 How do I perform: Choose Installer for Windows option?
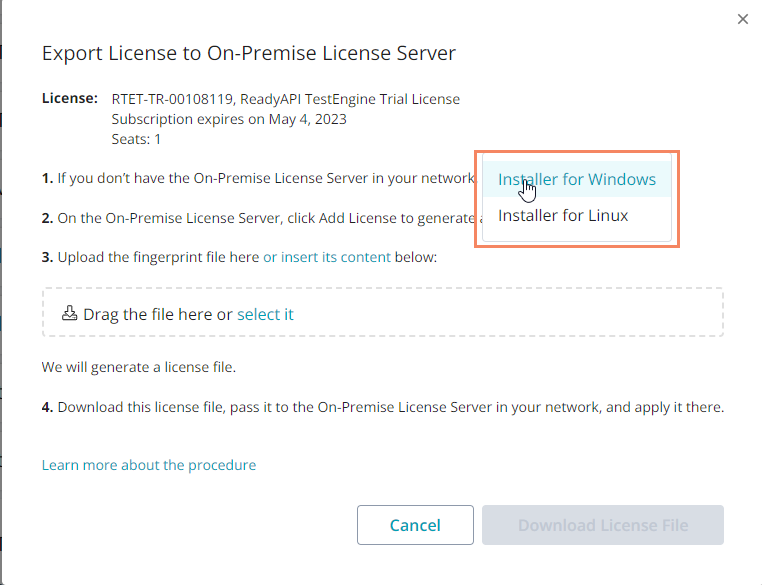577,180
